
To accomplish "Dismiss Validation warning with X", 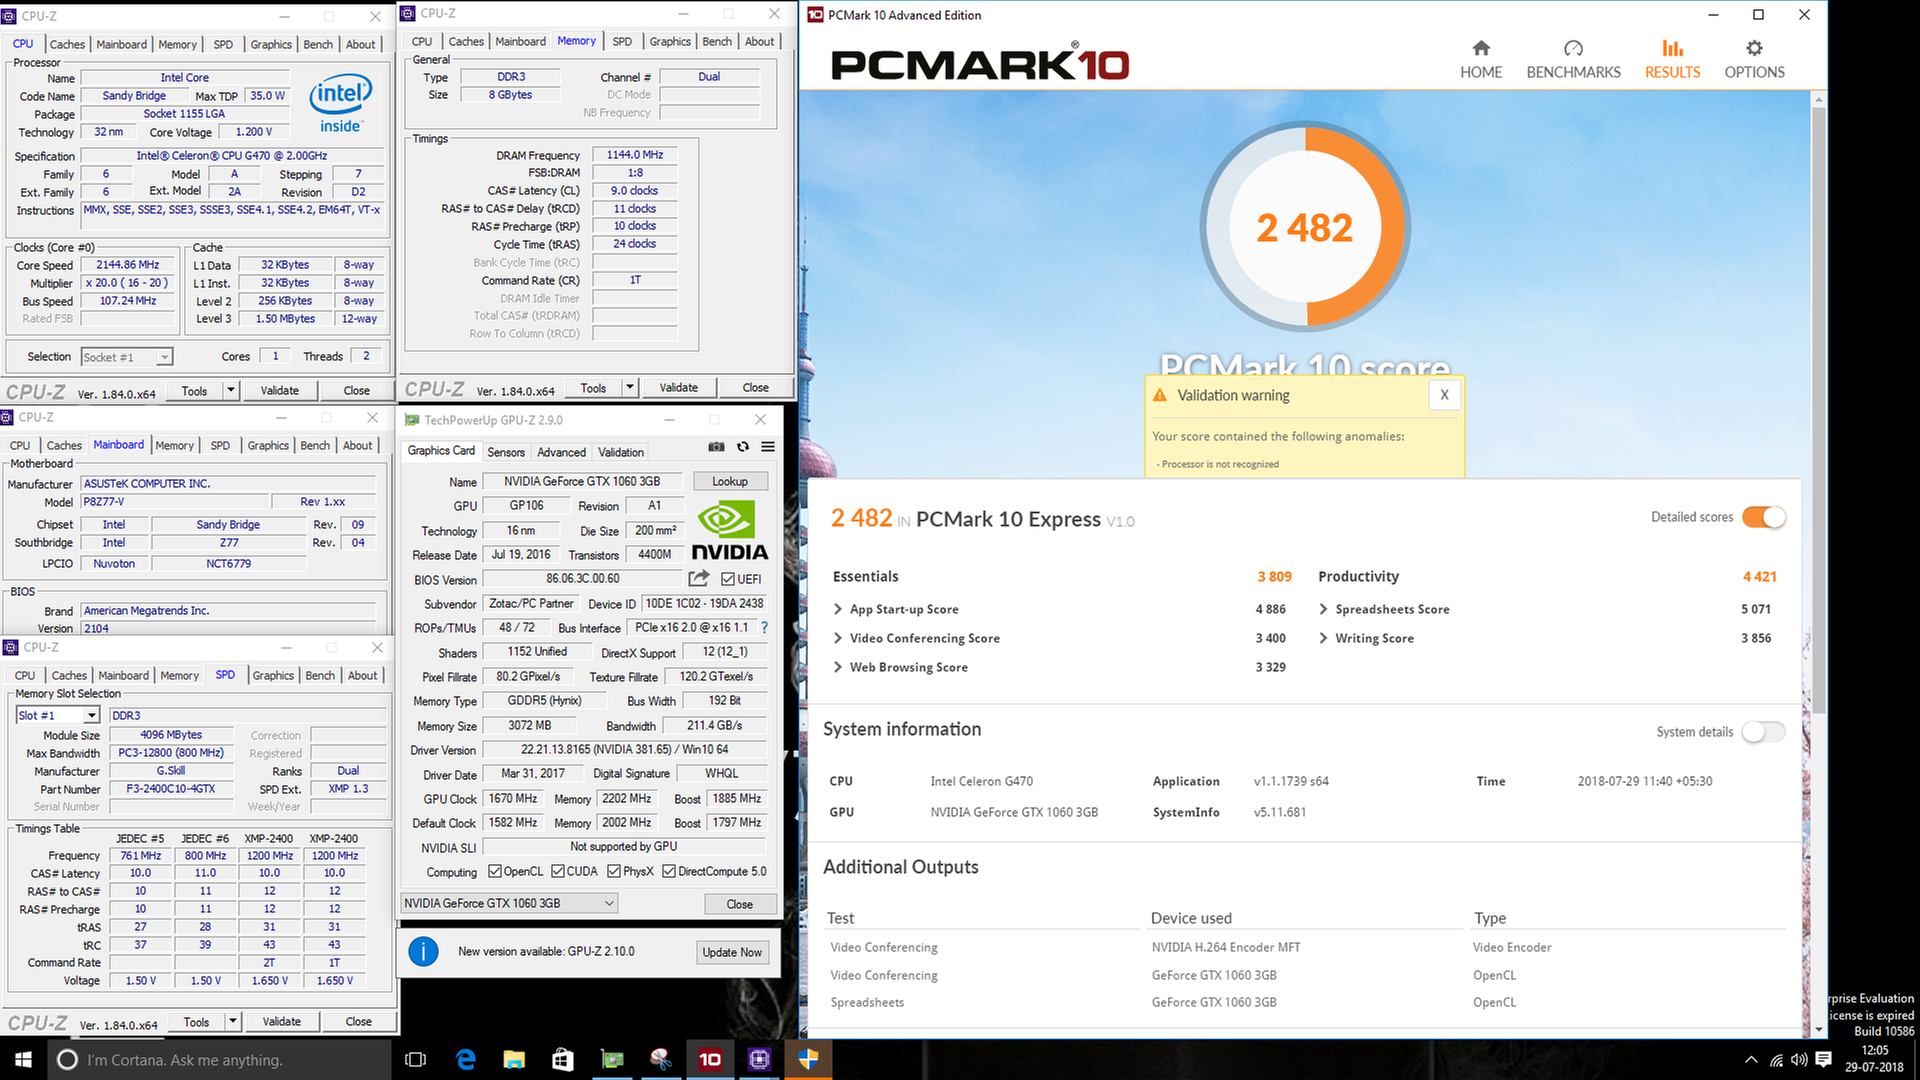I will 1444,395.
